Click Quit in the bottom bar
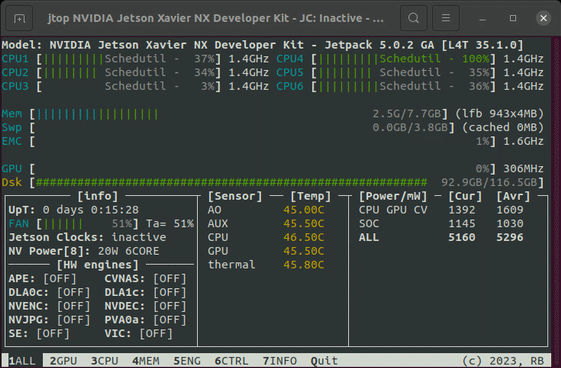 tap(324, 361)
